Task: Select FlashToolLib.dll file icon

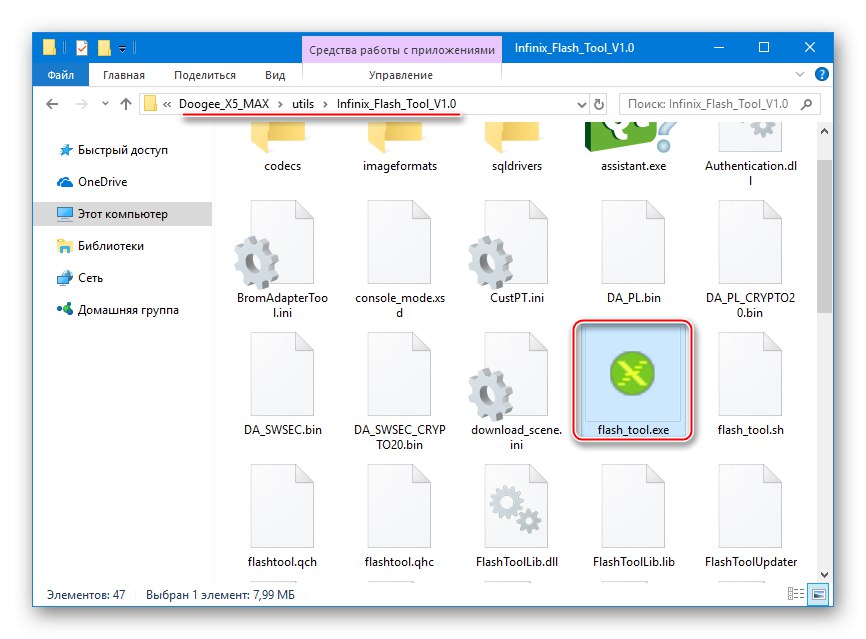Action: tap(516, 506)
